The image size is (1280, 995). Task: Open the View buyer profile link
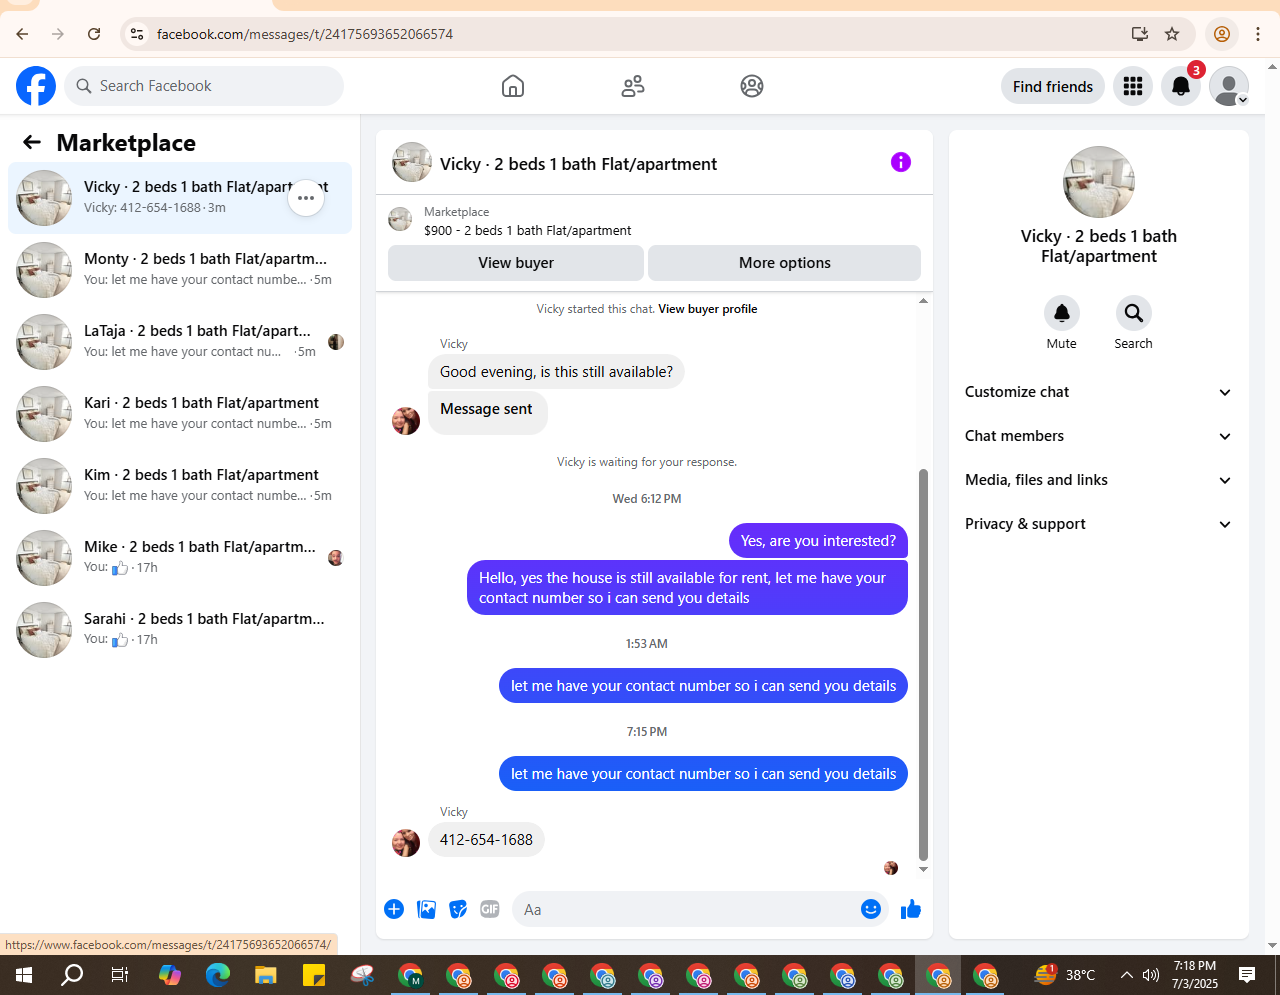tap(708, 309)
